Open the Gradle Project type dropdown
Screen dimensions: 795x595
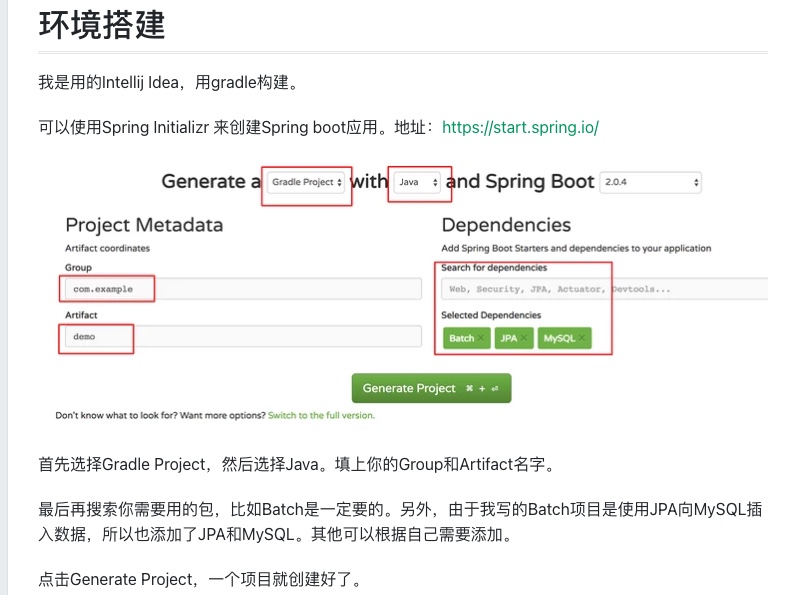[306, 182]
